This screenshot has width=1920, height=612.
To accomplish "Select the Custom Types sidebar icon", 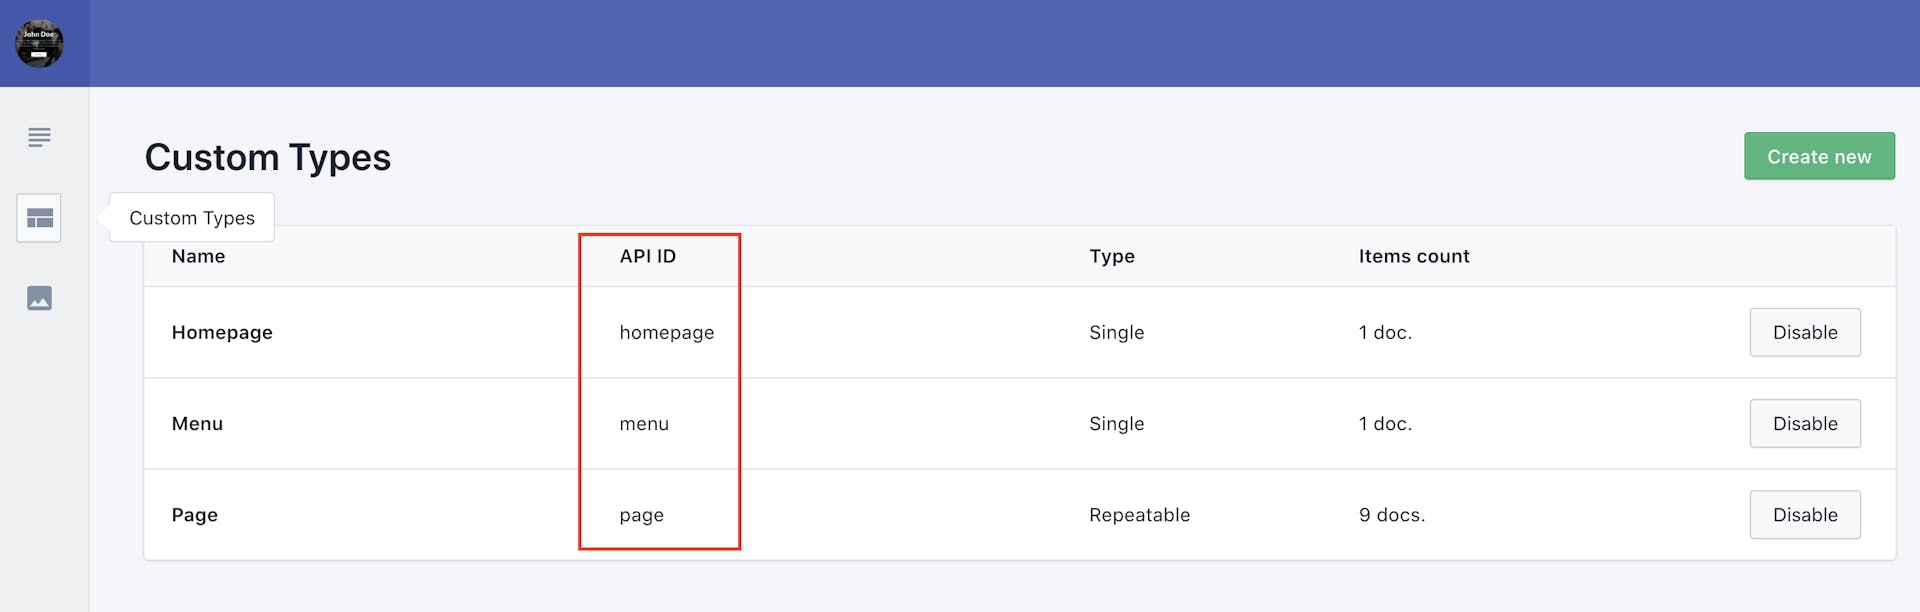I will pyautogui.click(x=39, y=218).
